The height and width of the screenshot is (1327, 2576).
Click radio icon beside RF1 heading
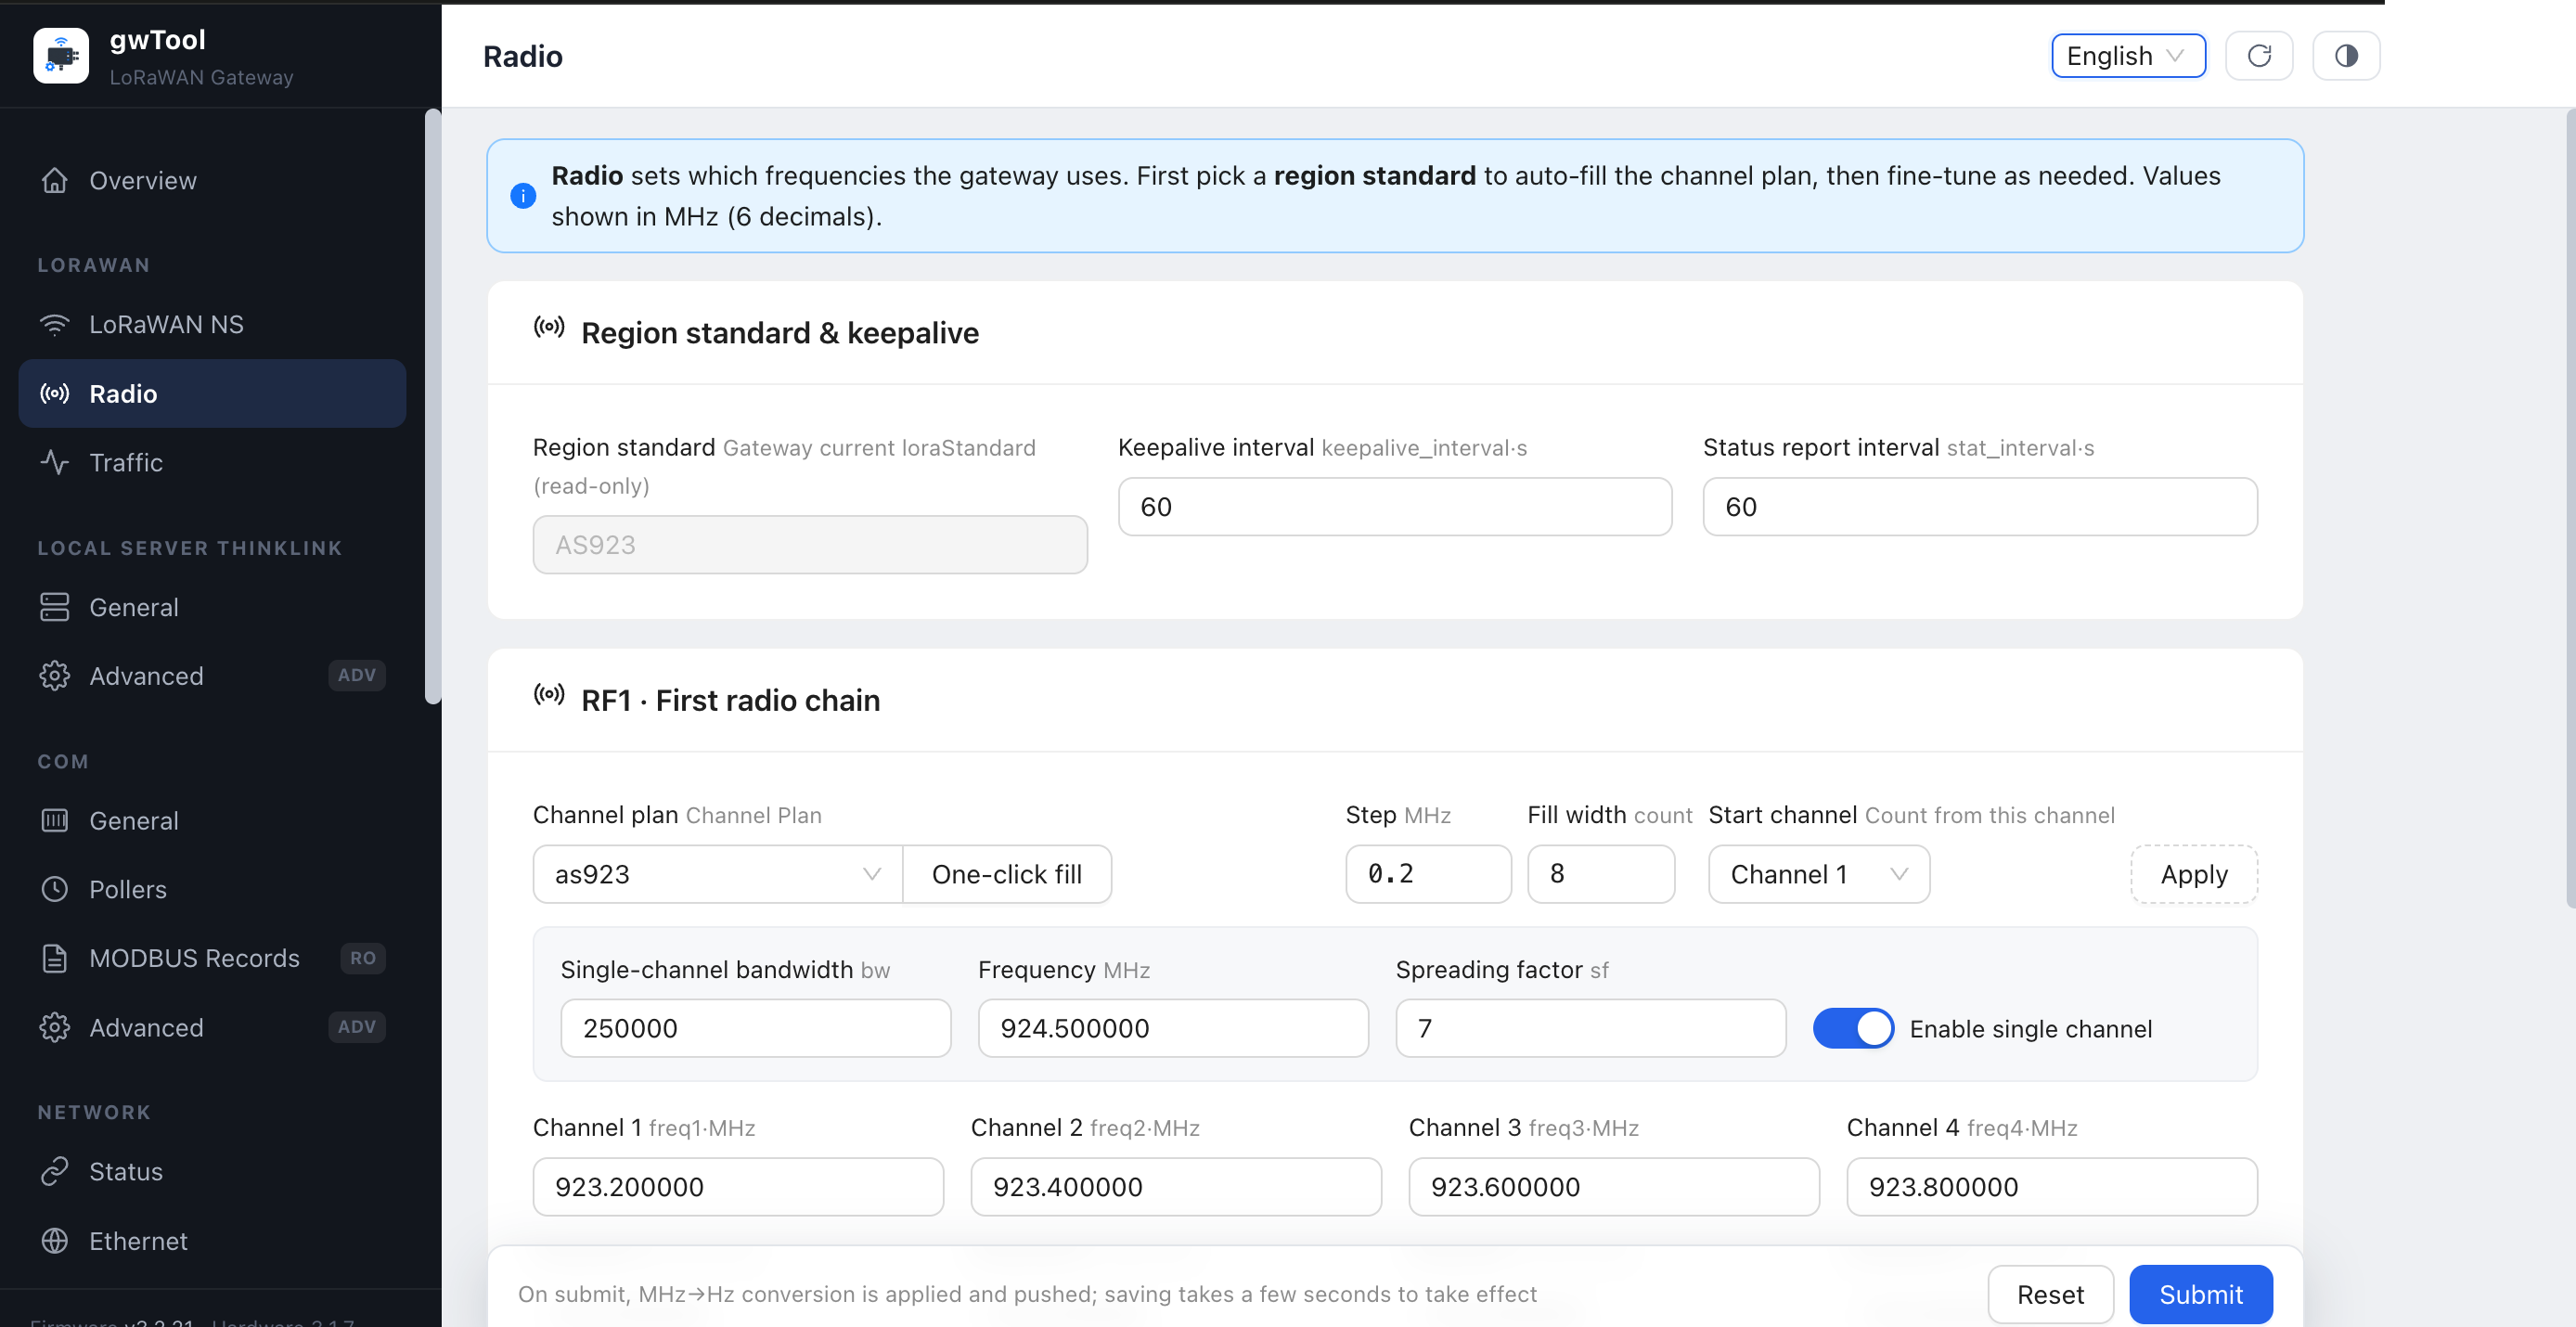(549, 695)
